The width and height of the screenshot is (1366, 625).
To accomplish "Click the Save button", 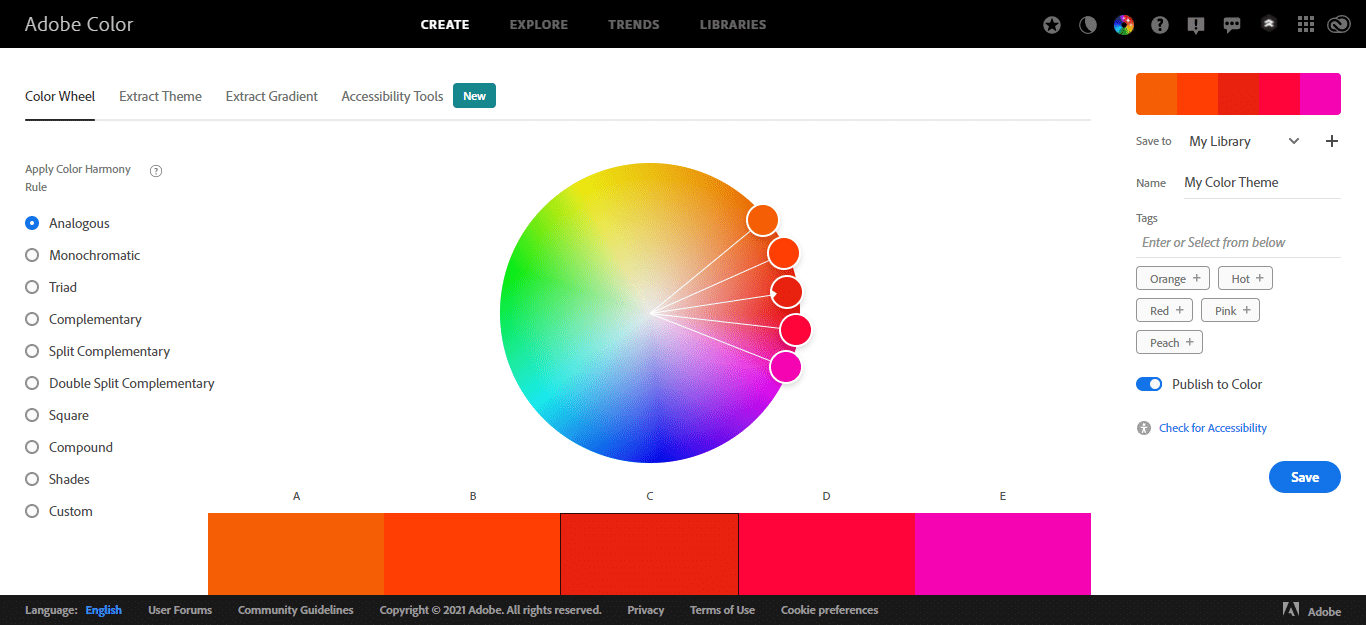I will point(1305,477).
